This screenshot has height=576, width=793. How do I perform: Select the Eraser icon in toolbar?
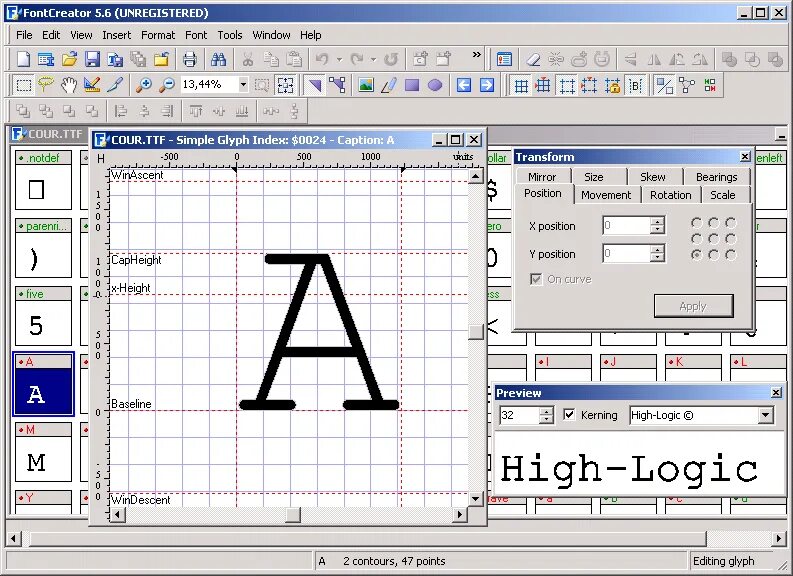533,59
